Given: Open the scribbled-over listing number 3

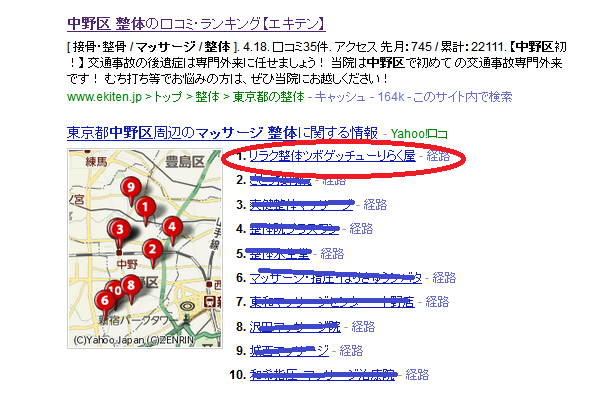Looking at the screenshot, I should [x=302, y=205].
